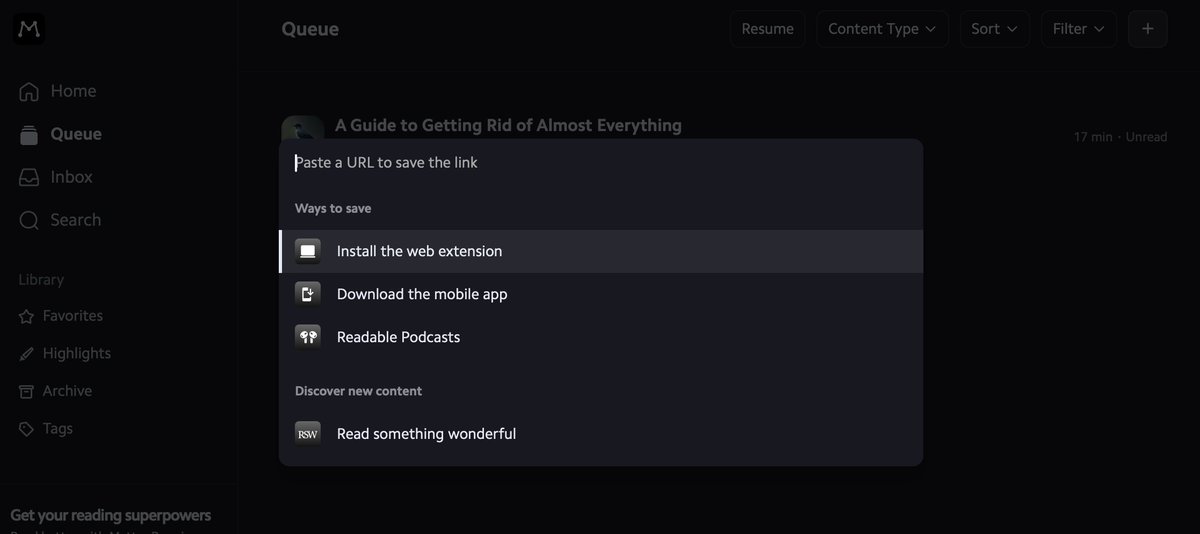Click the Resume button

tap(768, 29)
